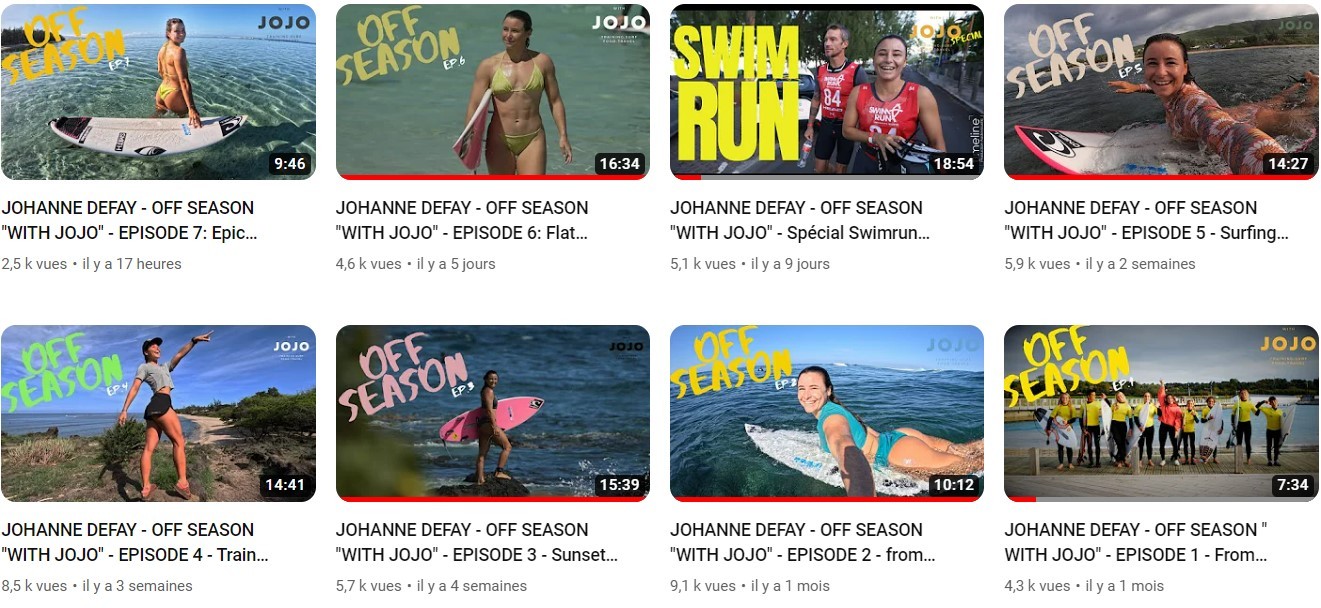Viewport: 1321px width, 608px height.
Task: Click the Episode 7: Epic video title
Action: tap(130, 221)
